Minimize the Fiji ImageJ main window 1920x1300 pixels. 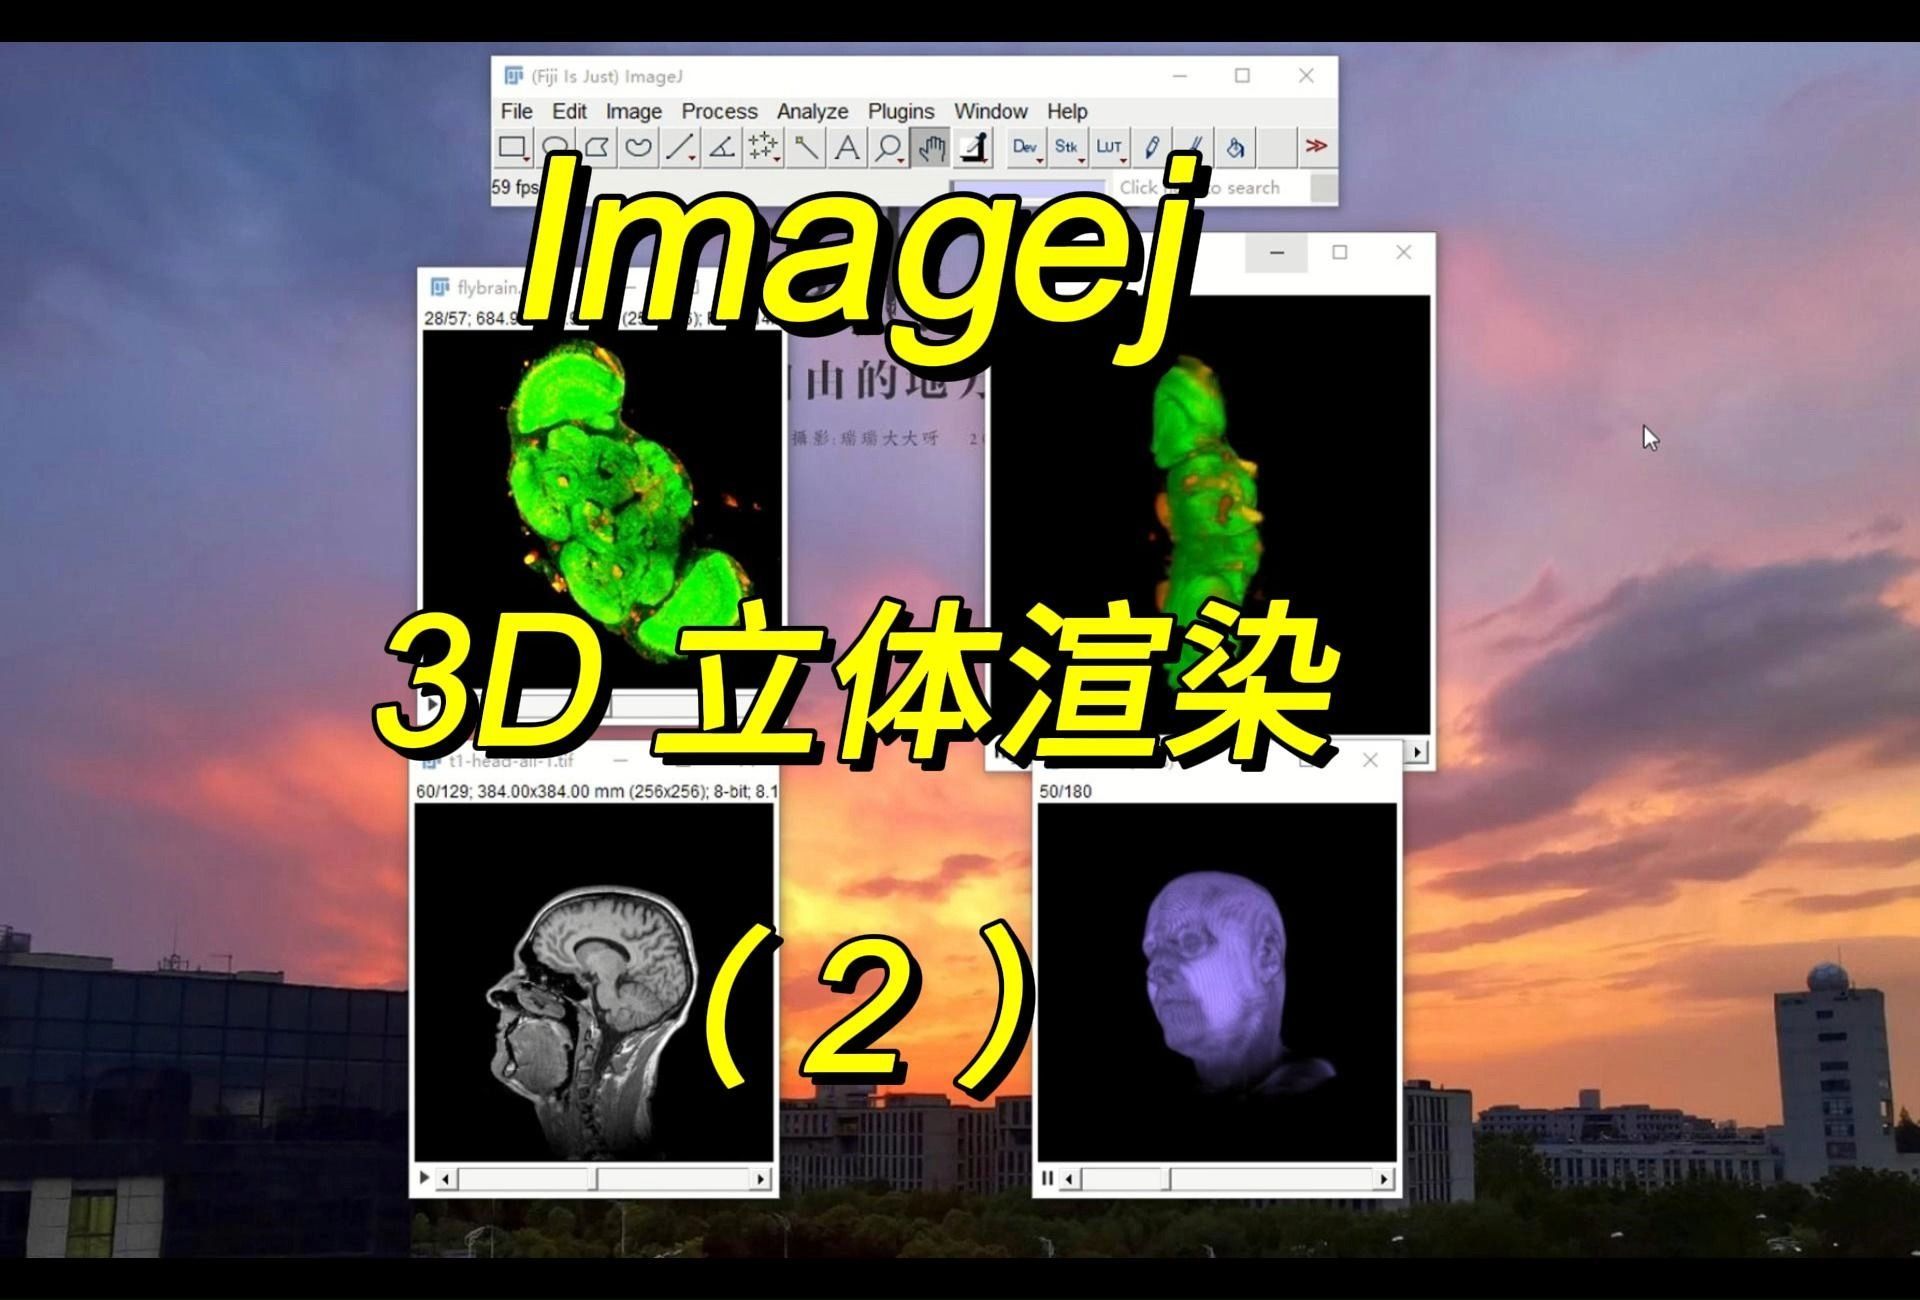[1181, 76]
